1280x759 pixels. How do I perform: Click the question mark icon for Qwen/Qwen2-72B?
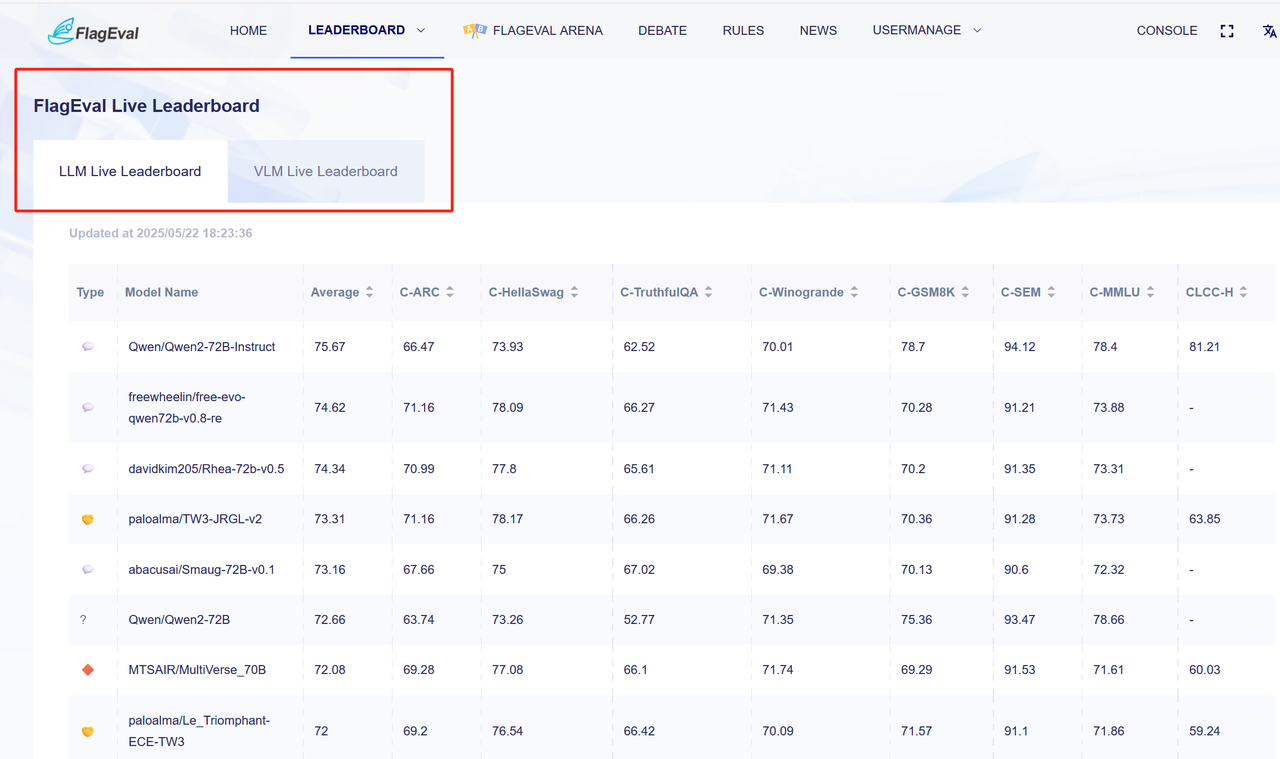tap(83, 620)
